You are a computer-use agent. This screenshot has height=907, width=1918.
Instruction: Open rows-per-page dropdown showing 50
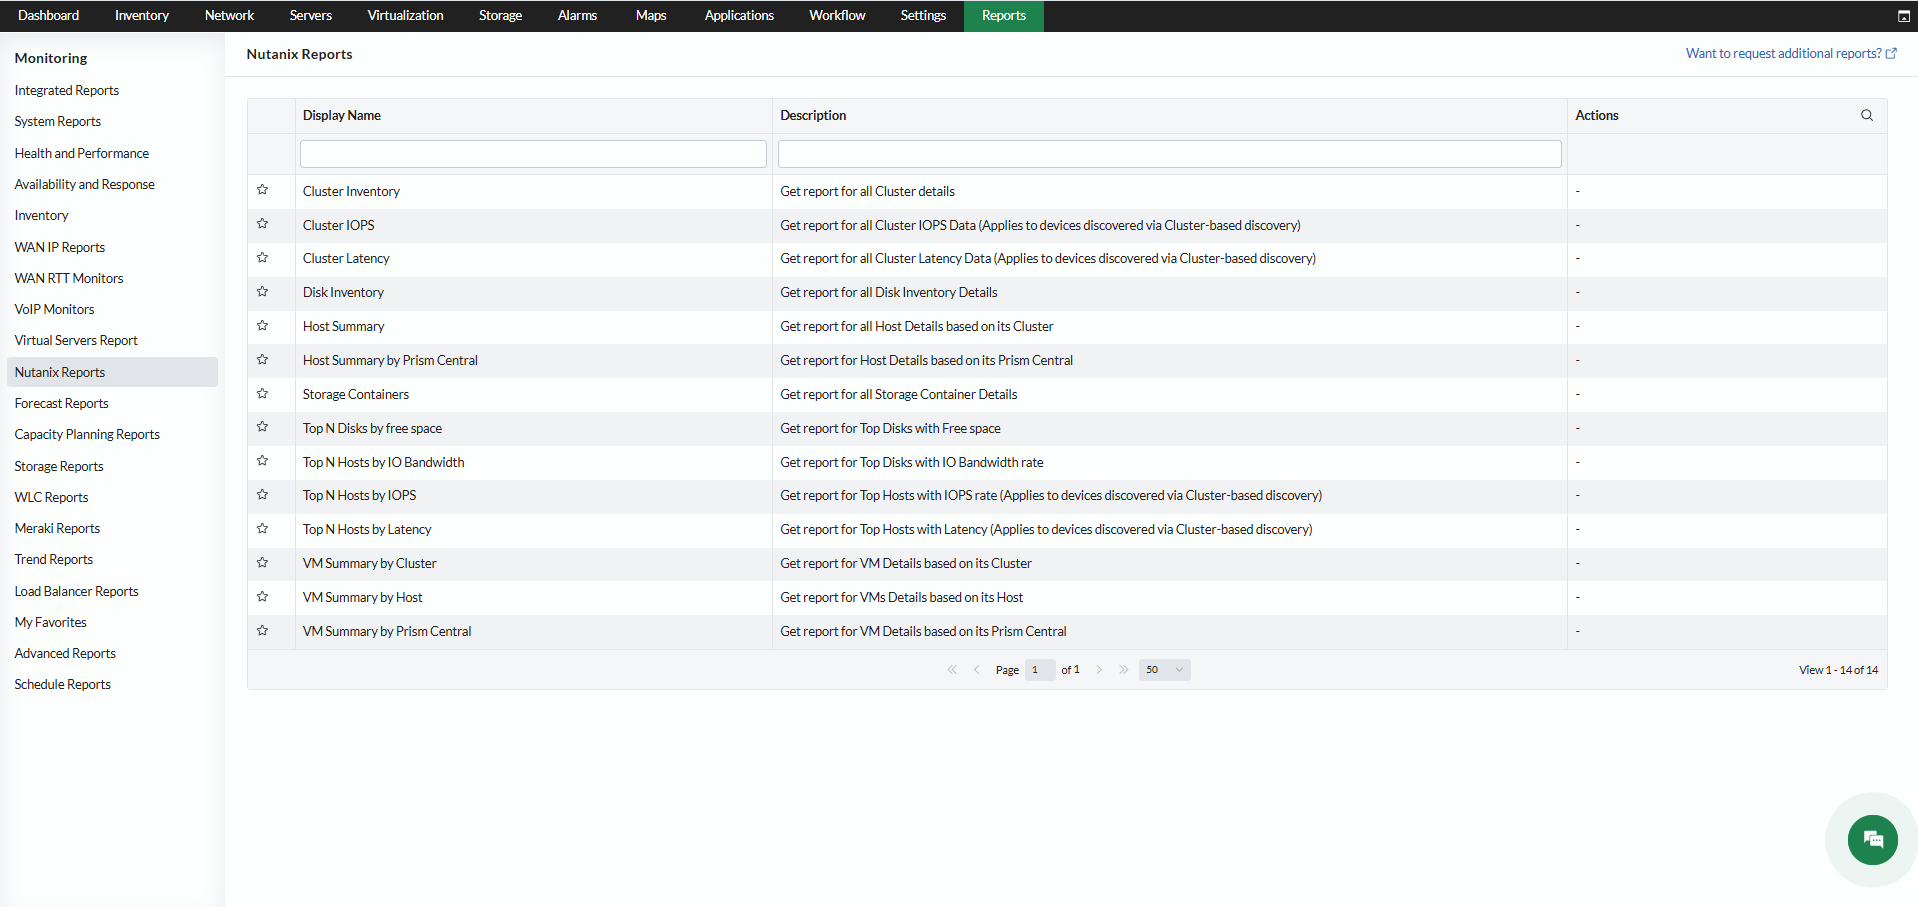click(x=1165, y=670)
